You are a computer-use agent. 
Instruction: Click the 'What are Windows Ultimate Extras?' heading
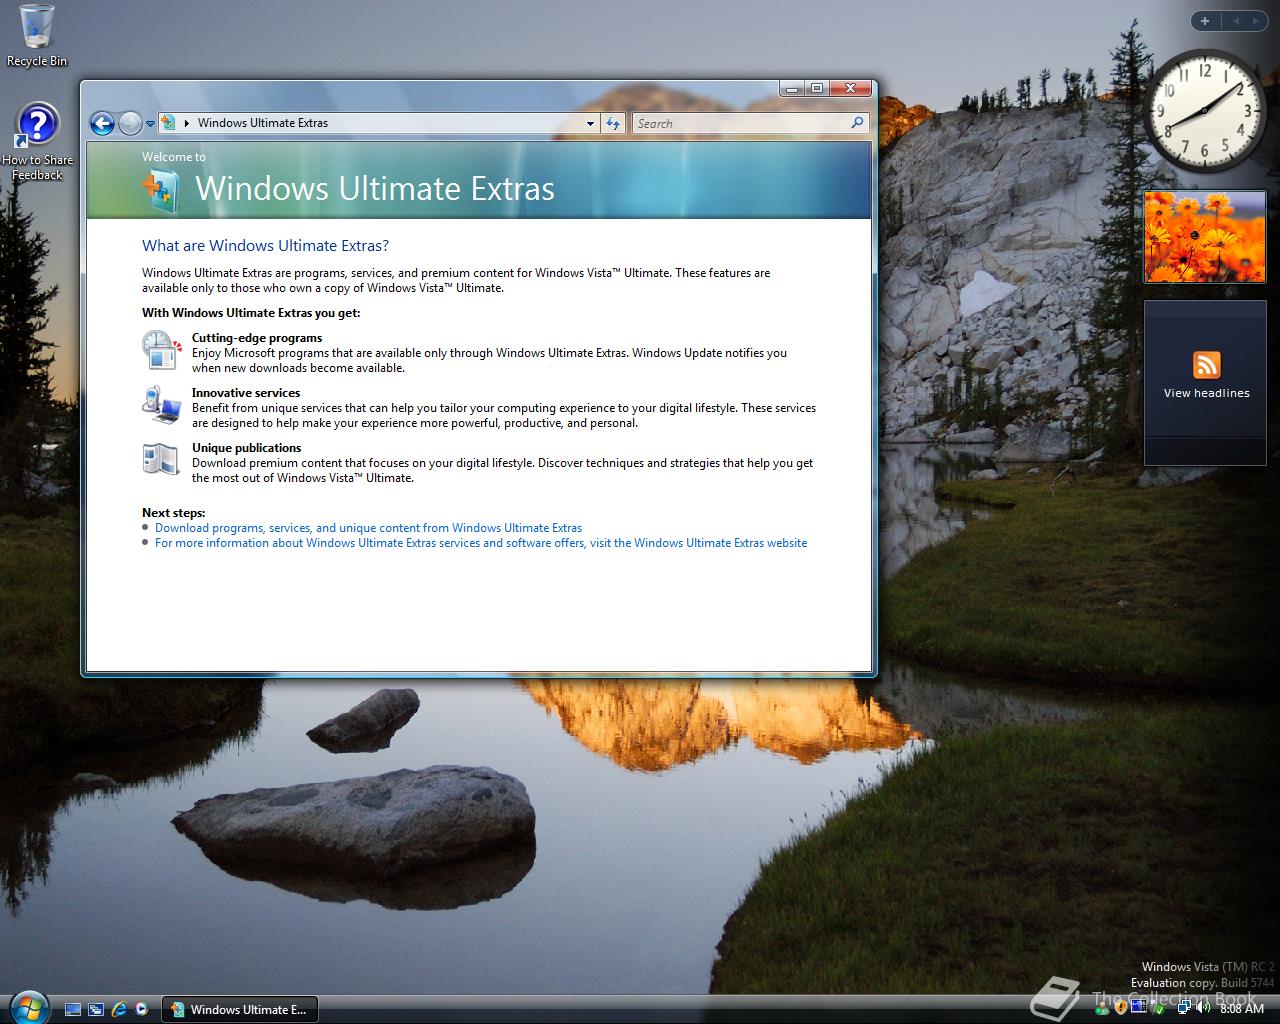coord(265,246)
